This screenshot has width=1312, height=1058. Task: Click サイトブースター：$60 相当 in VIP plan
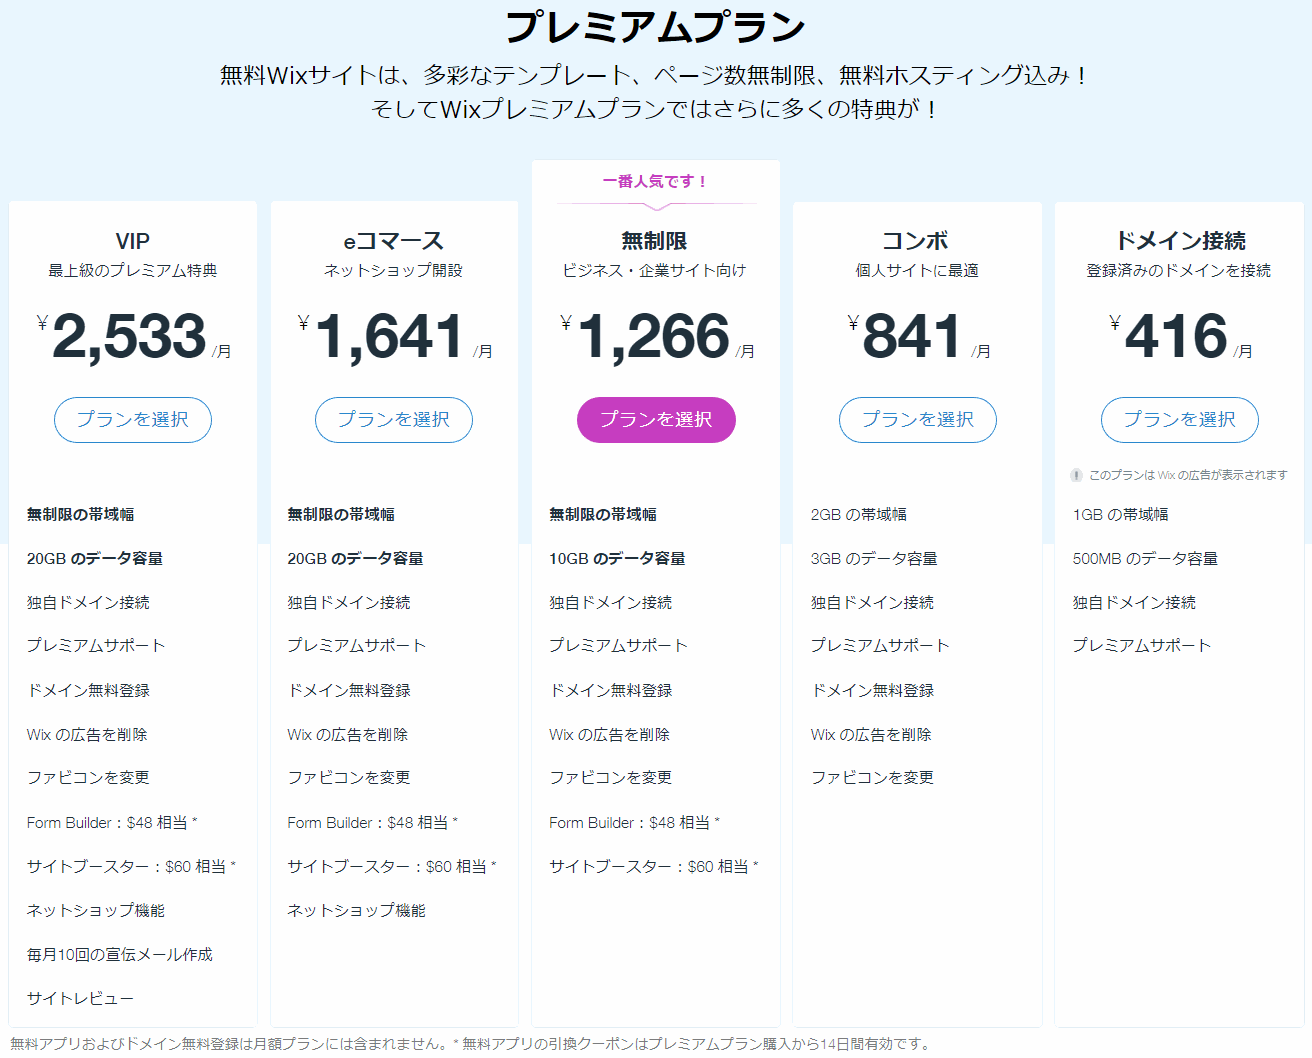(131, 867)
